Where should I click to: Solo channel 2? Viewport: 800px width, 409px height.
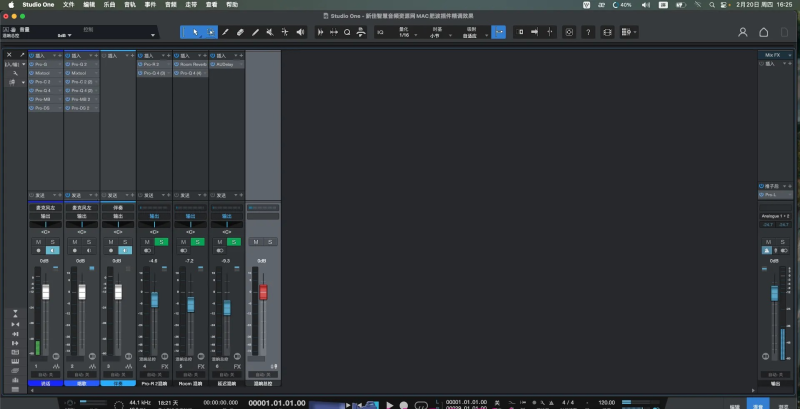point(89,242)
